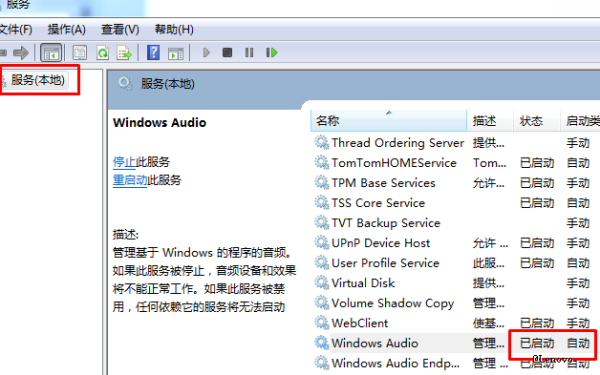
Task: Click the 停止 link to stop service
Action: [124, 162]
